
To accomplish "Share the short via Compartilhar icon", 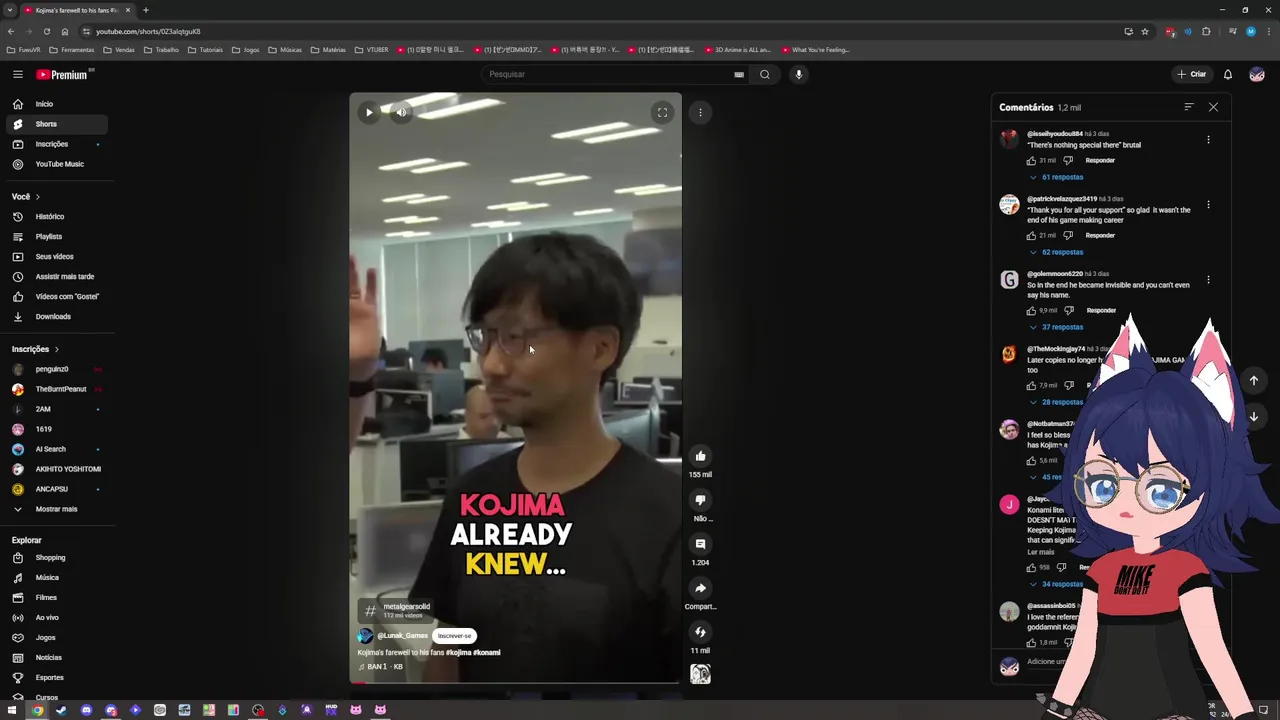I will [x=700, y=588].
